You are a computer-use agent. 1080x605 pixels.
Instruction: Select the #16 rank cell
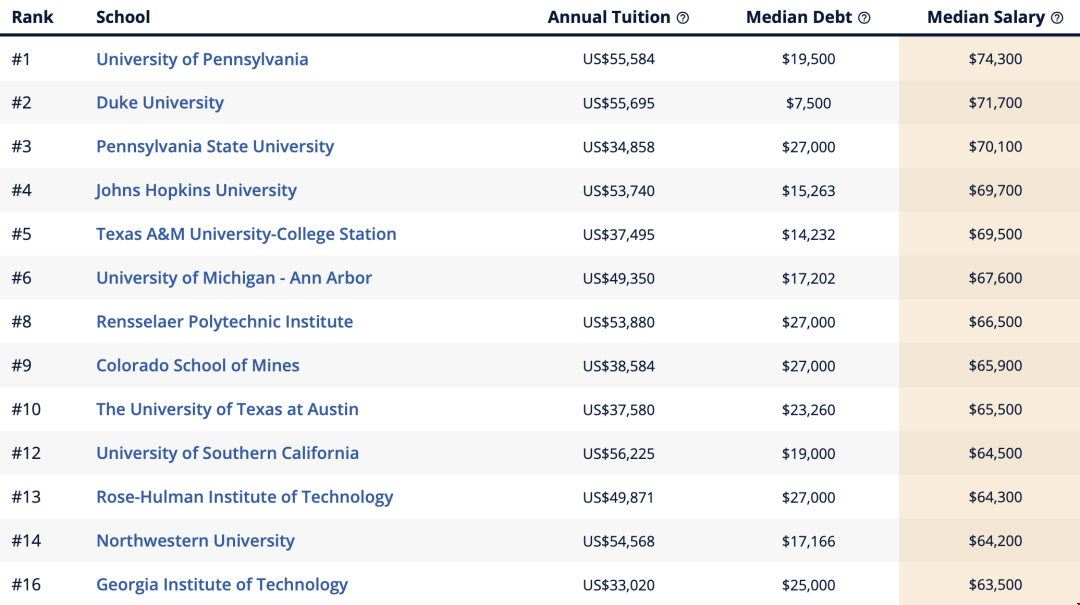point(26,584)
